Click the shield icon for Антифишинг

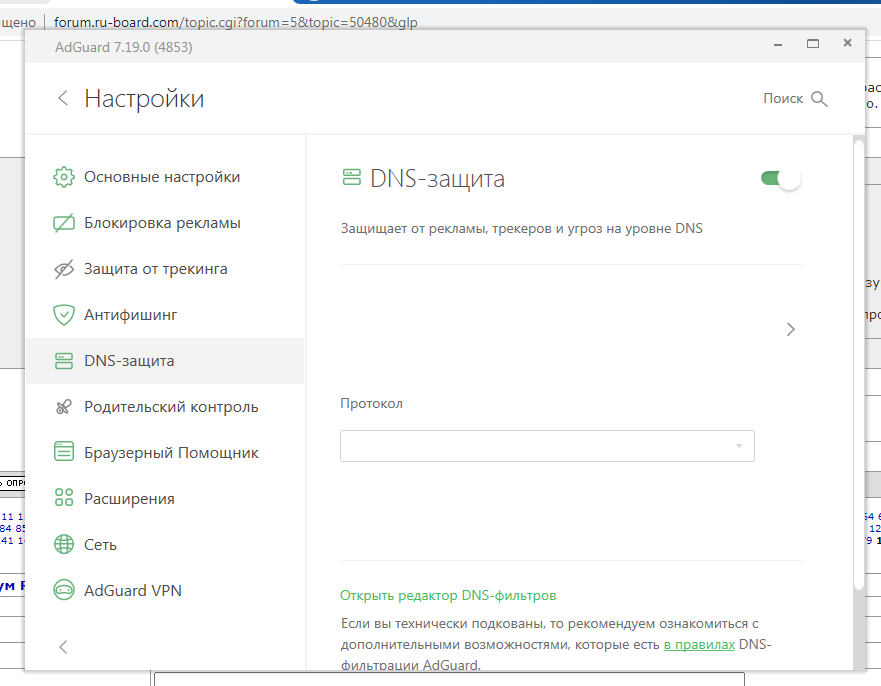click(x=63, y=315)
